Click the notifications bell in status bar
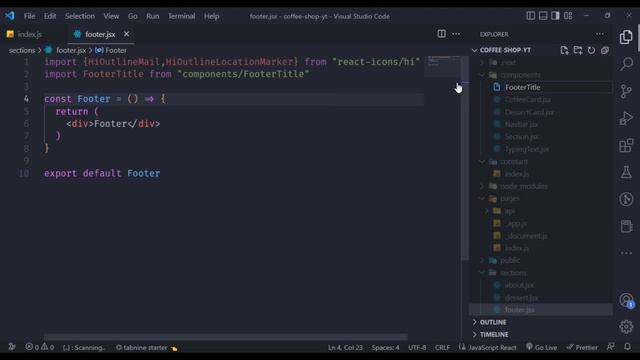640x360 pixels. (627, 347)
